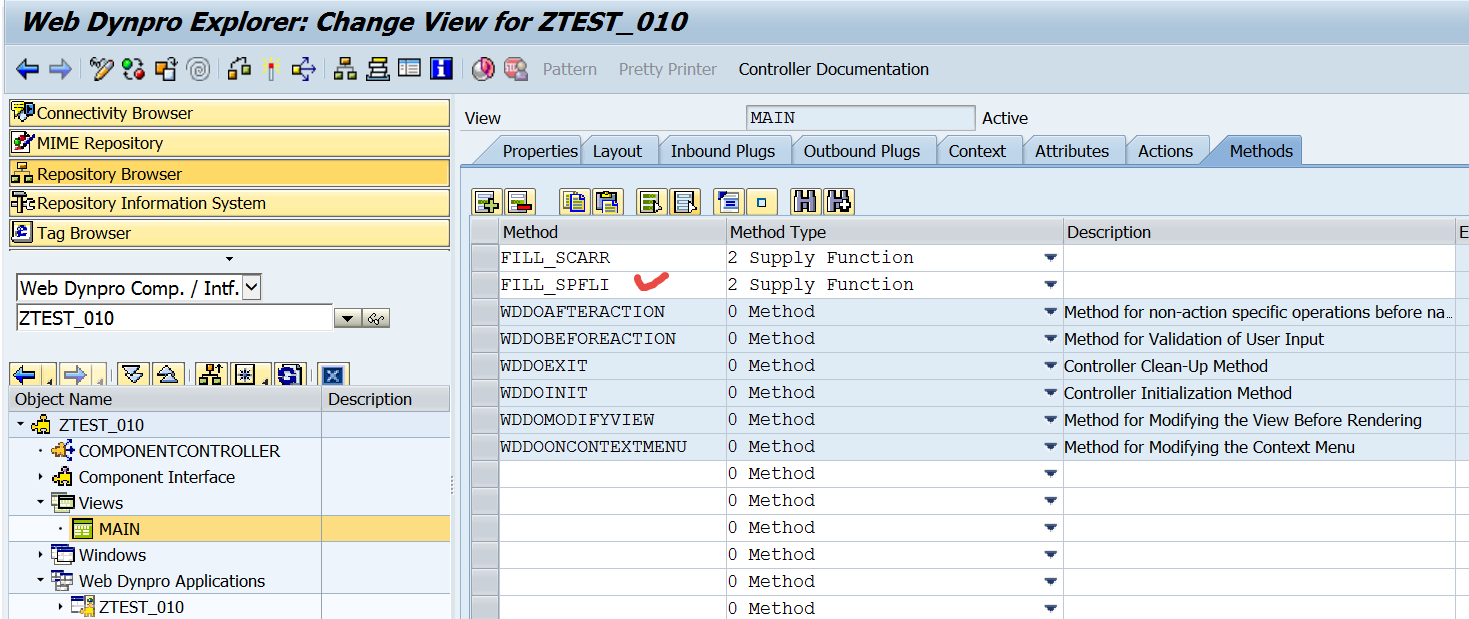Click the Refresh Object List icon
Screen dimensions: 1469x619
coord(289,375)
